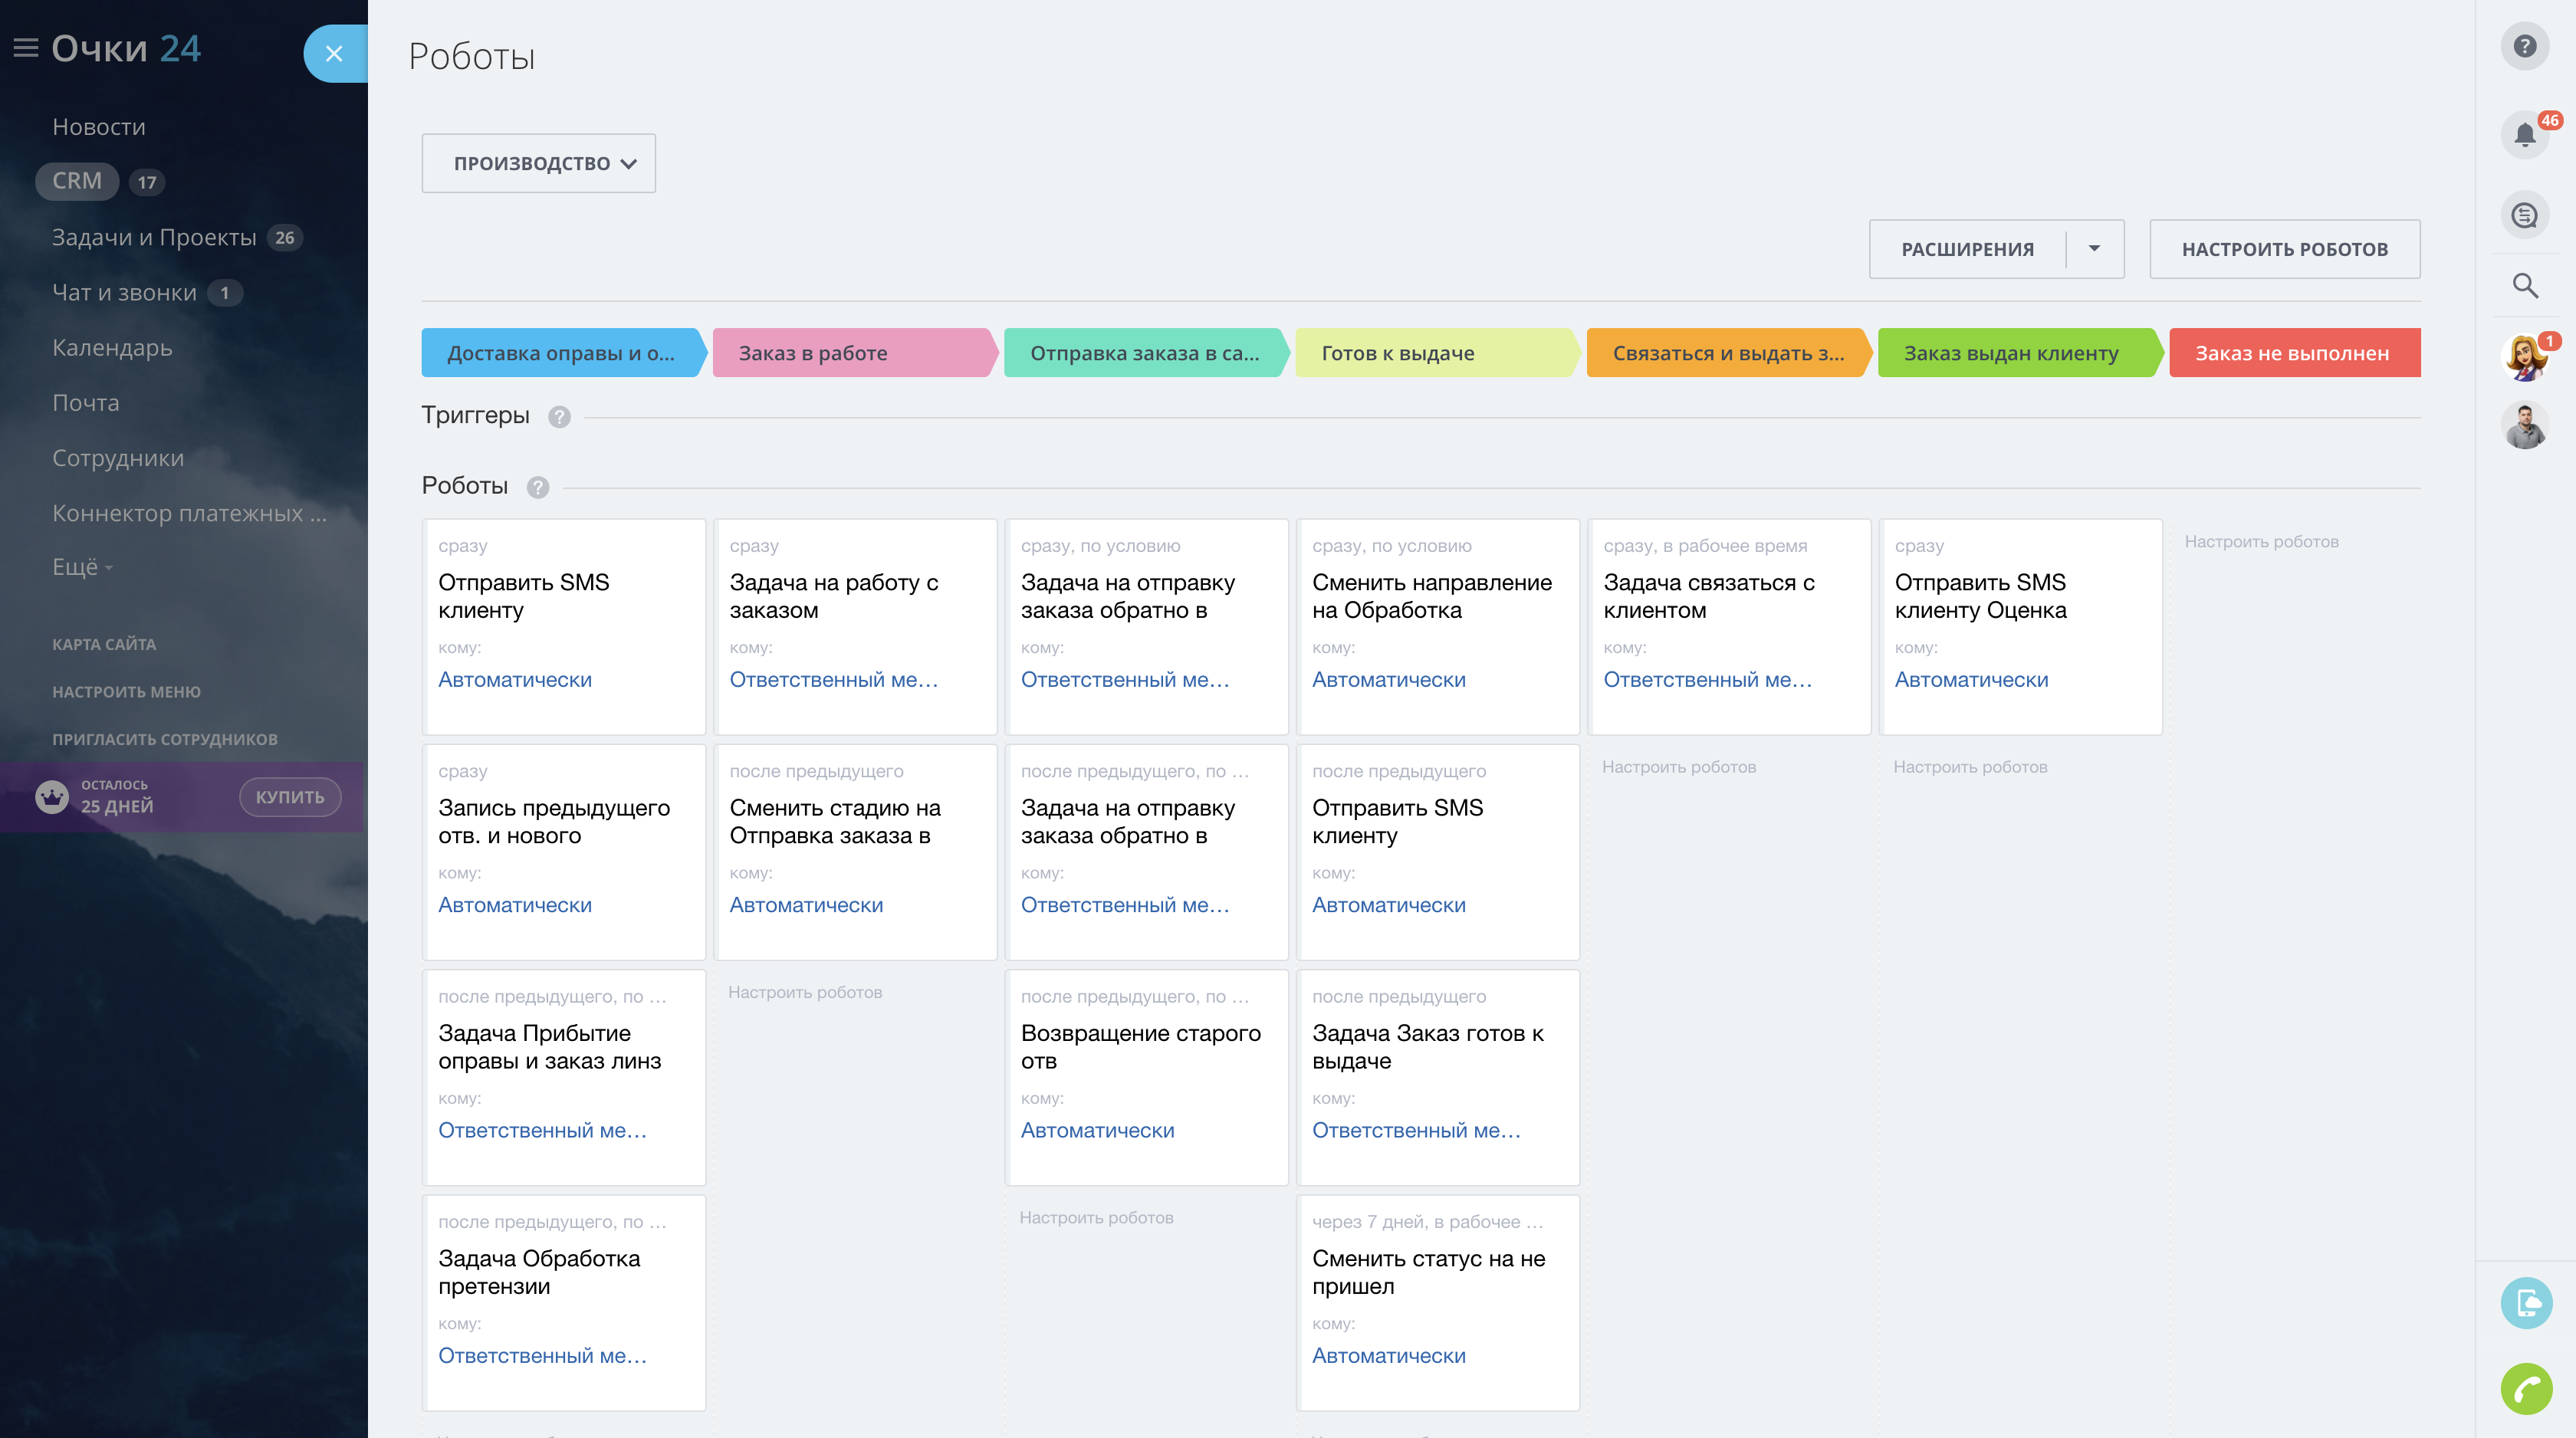The height and width of the screenshot is (1438, 2576).
Task: Open notifications bell icon
Action: tap(2524, 134)
